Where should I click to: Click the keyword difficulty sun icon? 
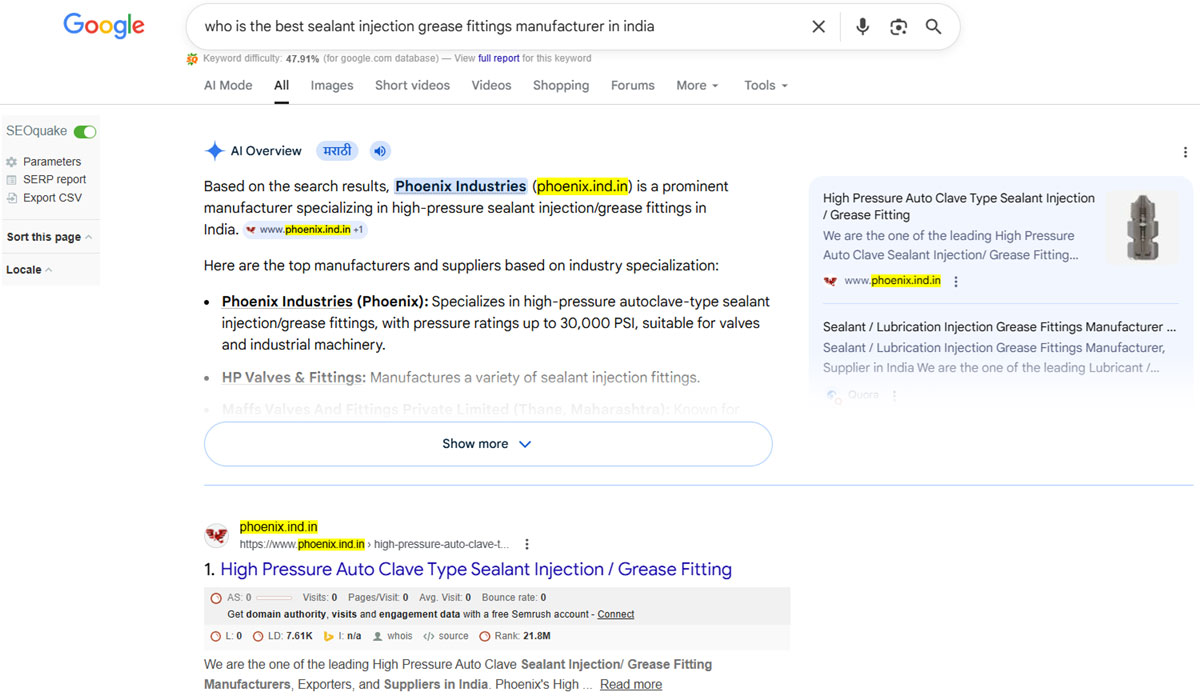192,59
